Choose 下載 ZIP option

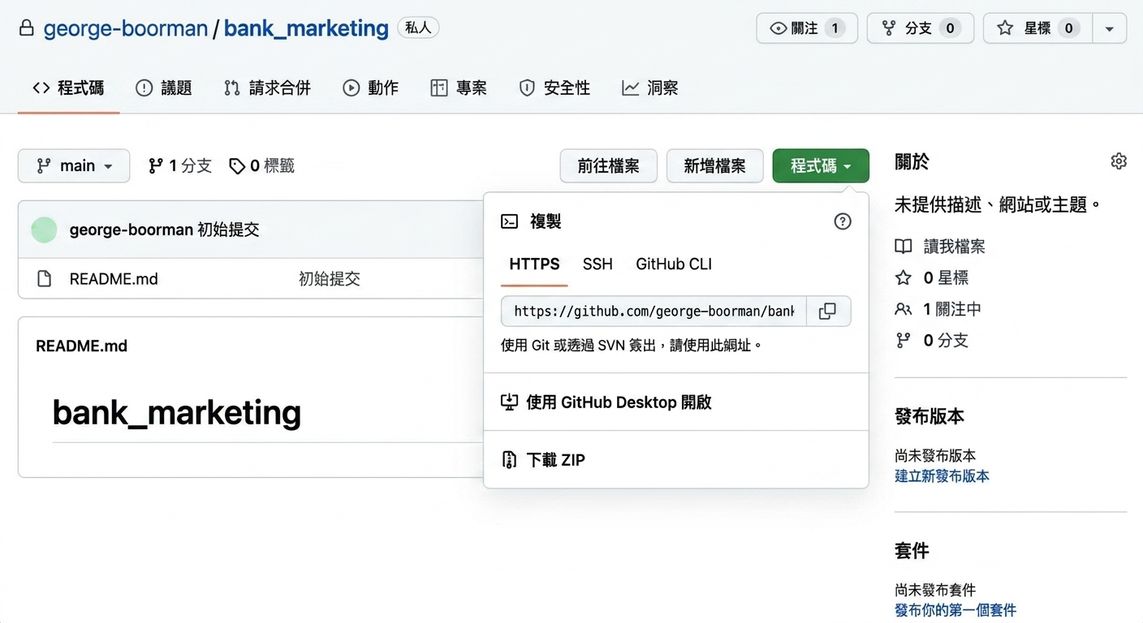coord(676,460)
